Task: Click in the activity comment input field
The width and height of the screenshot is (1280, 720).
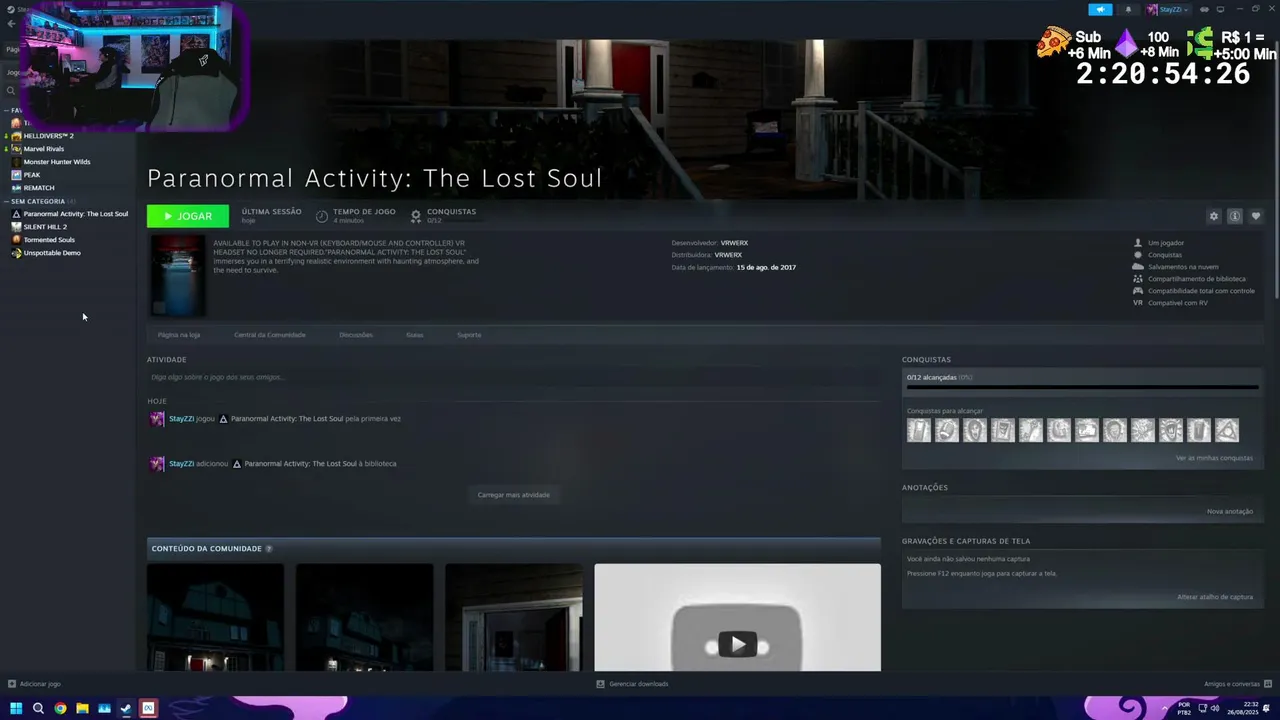Action: [513, 377]
